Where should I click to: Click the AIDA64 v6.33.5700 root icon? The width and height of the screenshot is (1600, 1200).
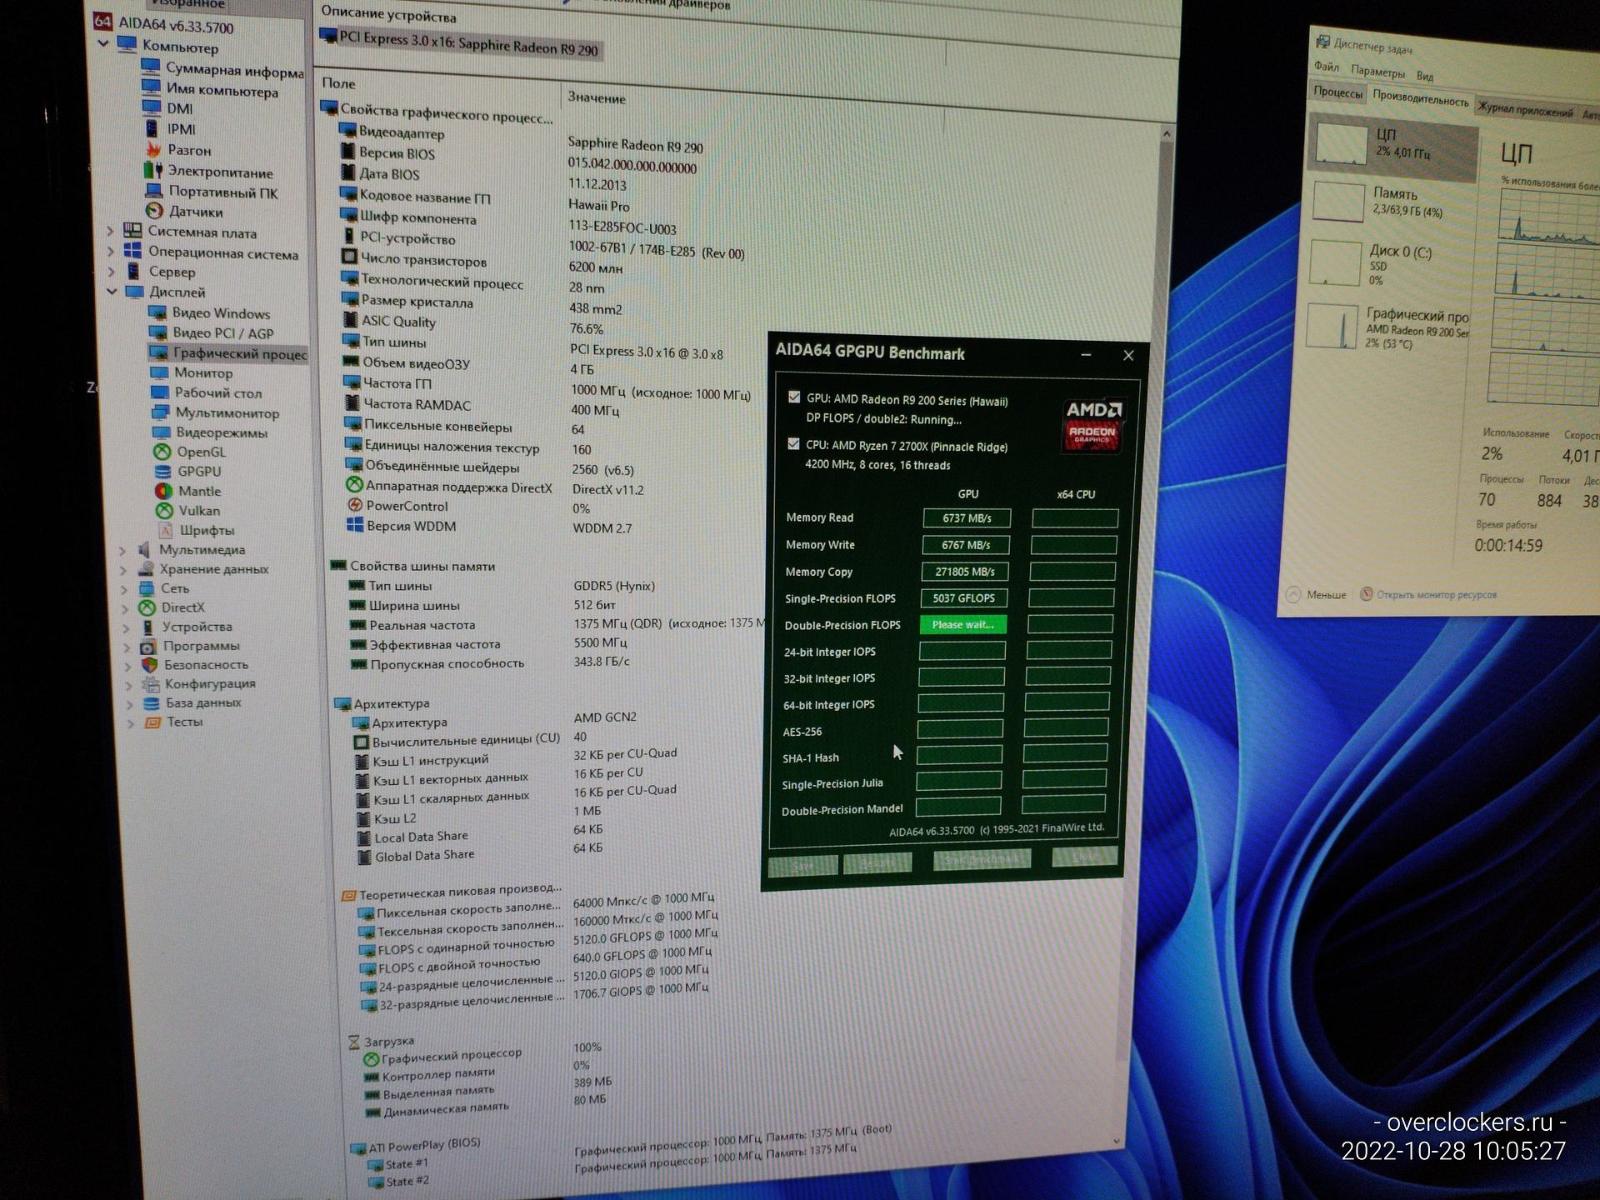(102, 22)
